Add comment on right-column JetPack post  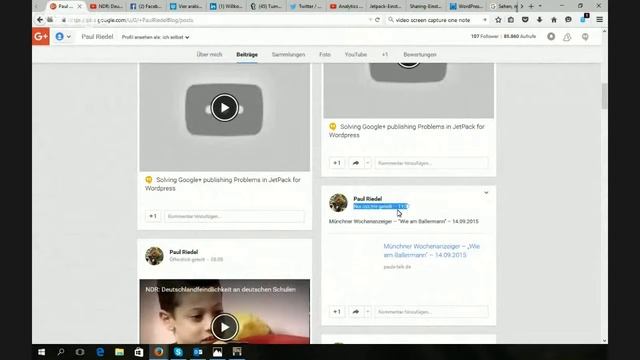click(x=431, y=163)
